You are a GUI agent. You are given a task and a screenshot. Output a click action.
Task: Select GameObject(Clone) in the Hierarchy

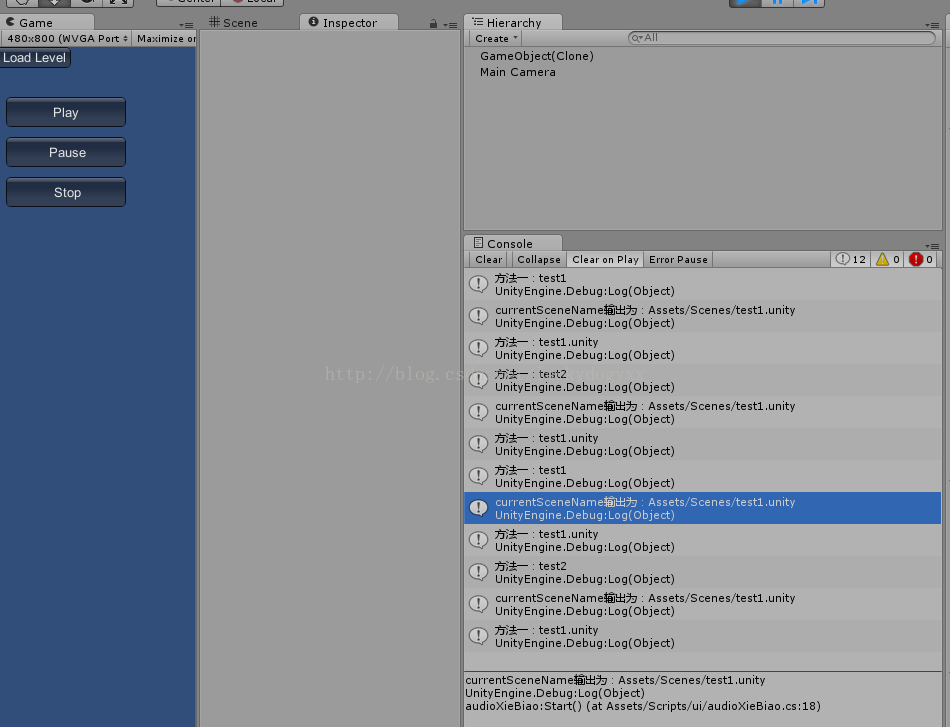coord(537,56)
